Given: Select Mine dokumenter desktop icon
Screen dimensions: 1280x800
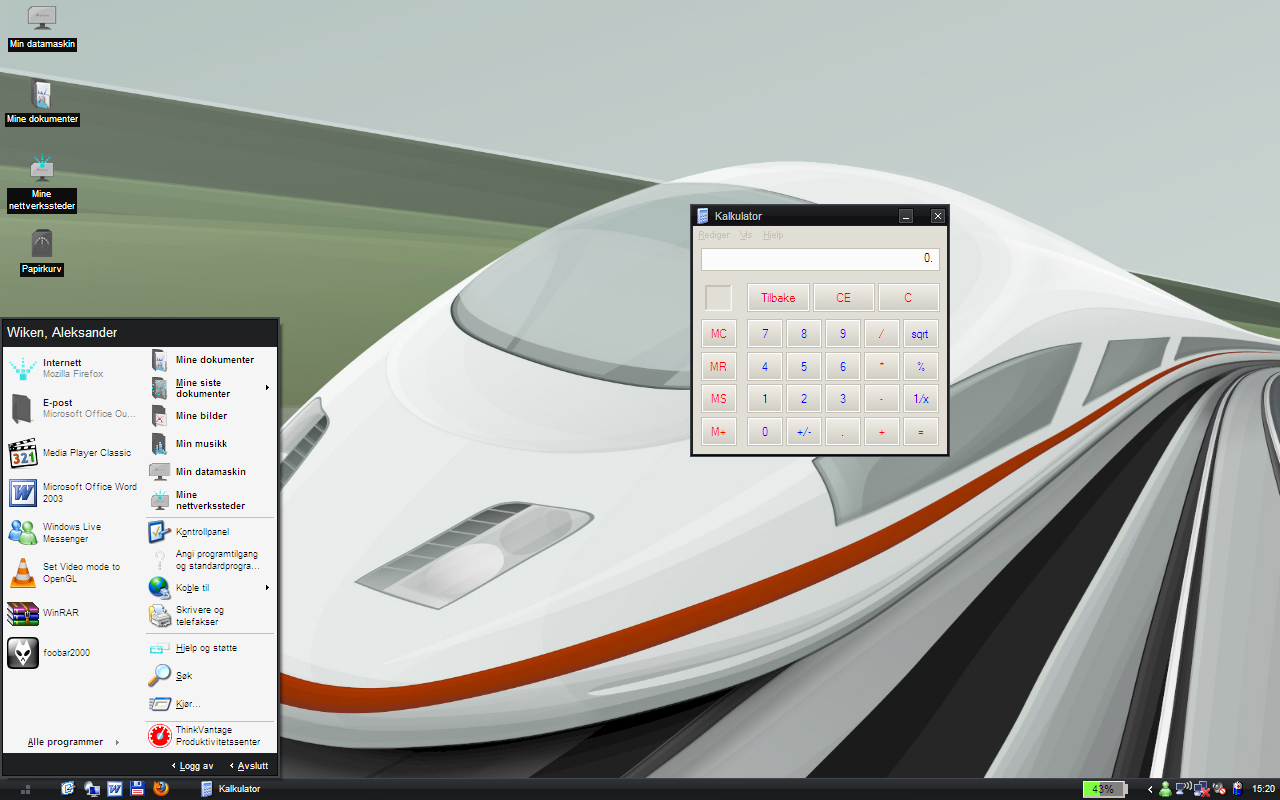Looking at the screenshot, I should (x=42, y=103).
